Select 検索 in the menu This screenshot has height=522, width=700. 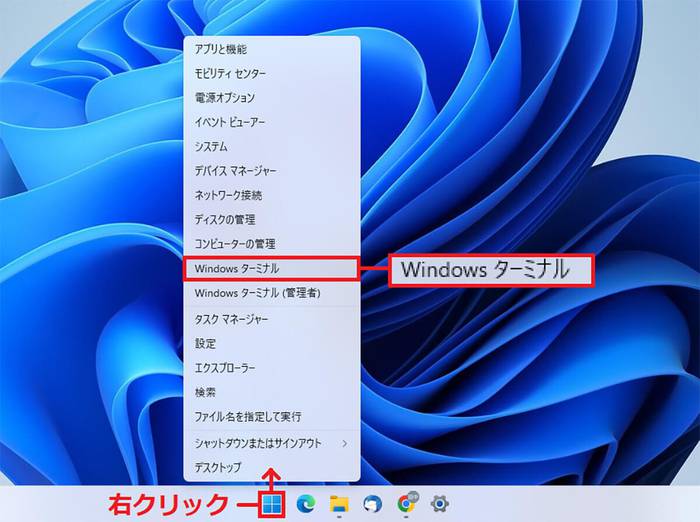point(272,393)
